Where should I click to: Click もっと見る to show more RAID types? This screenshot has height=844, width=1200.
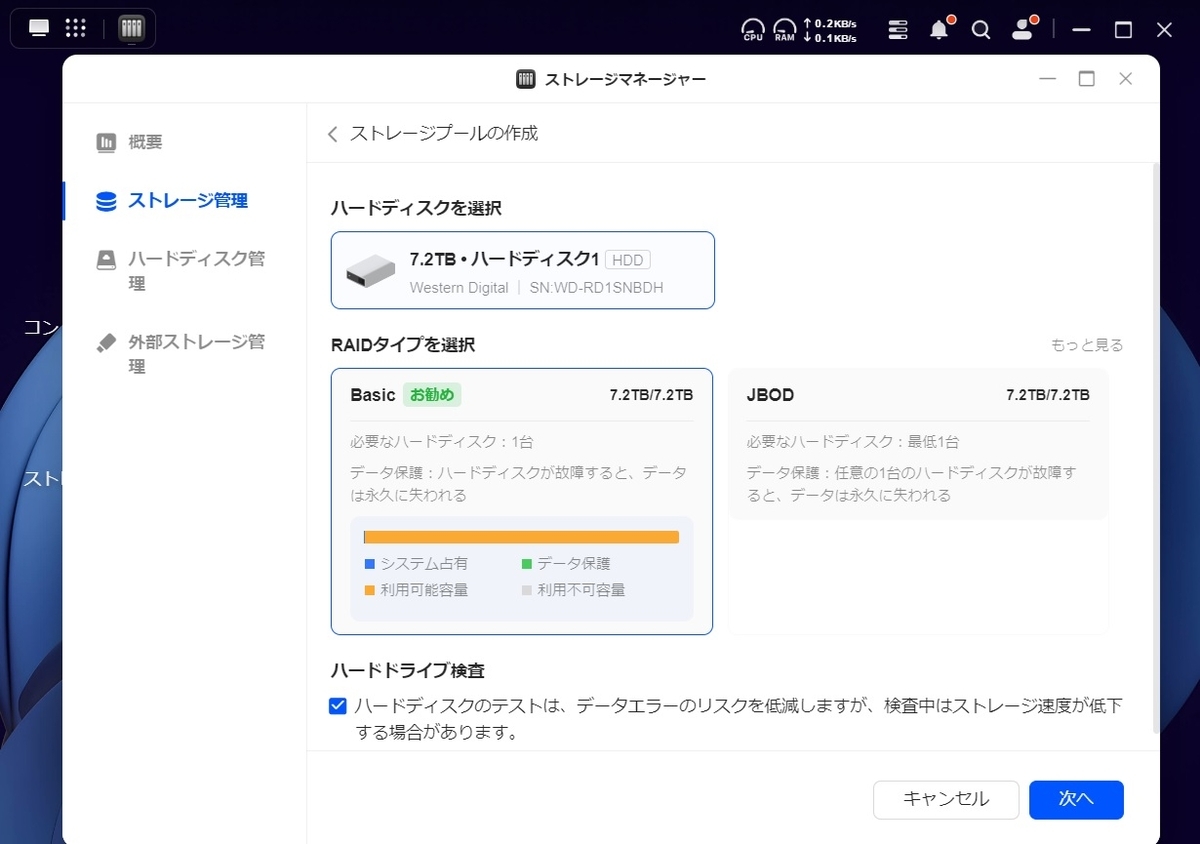tap(1087, 345)
